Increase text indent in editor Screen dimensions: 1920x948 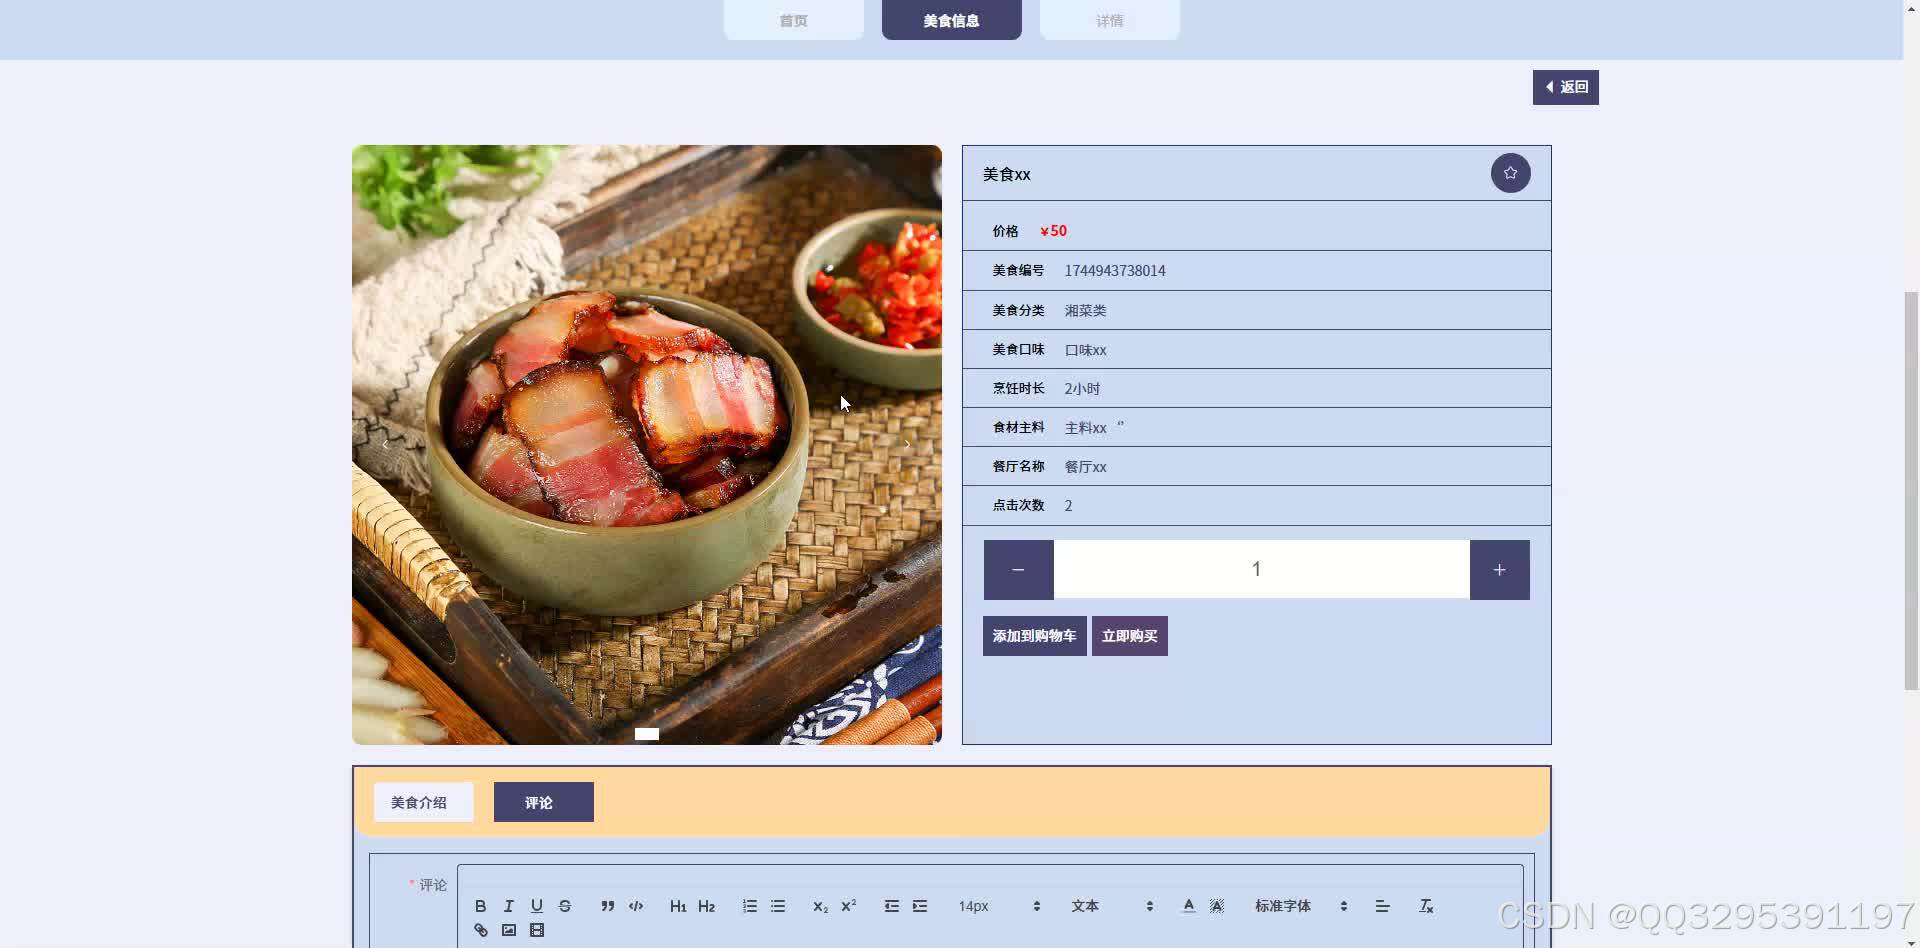tap(920, 906)
